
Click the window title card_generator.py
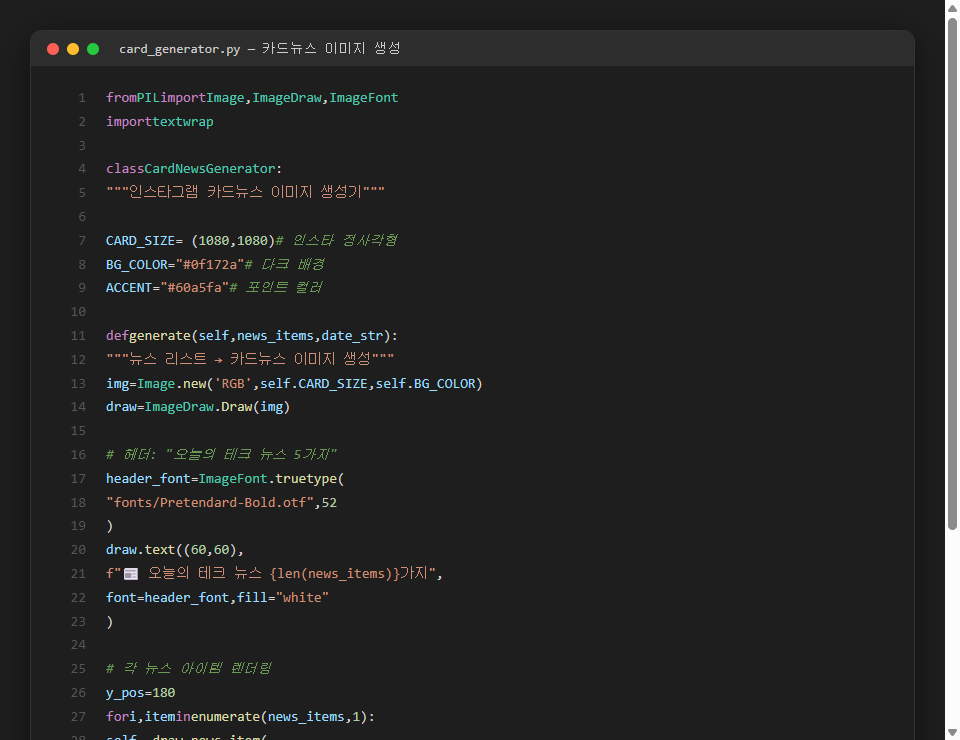(x=179, y=49)
